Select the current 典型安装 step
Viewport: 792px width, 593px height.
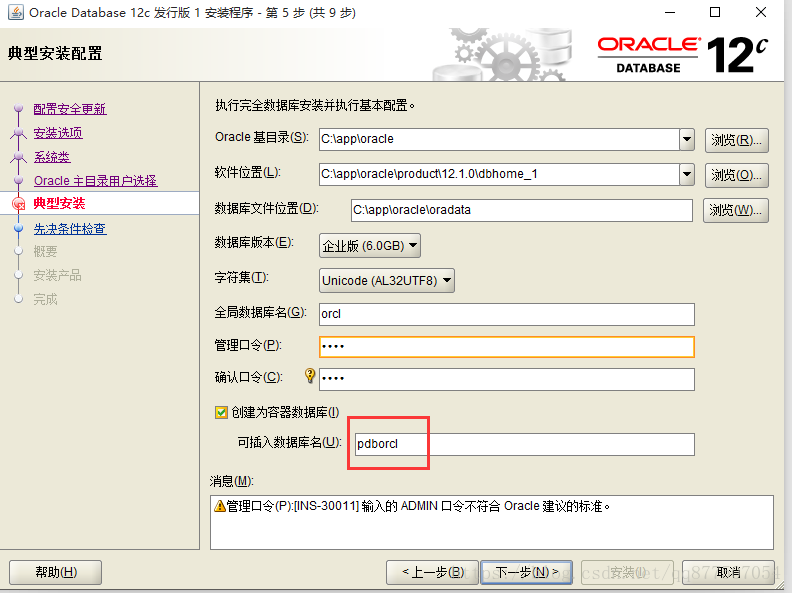tap(59, 203)
